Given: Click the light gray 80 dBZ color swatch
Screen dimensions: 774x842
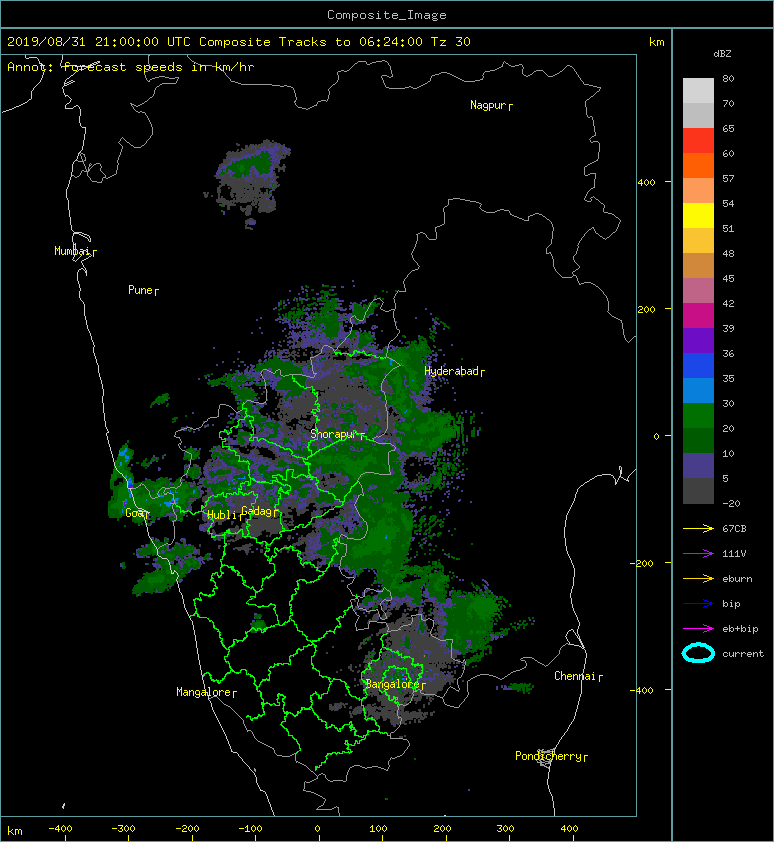Looking at the screenshot, I should coord(698,90).
